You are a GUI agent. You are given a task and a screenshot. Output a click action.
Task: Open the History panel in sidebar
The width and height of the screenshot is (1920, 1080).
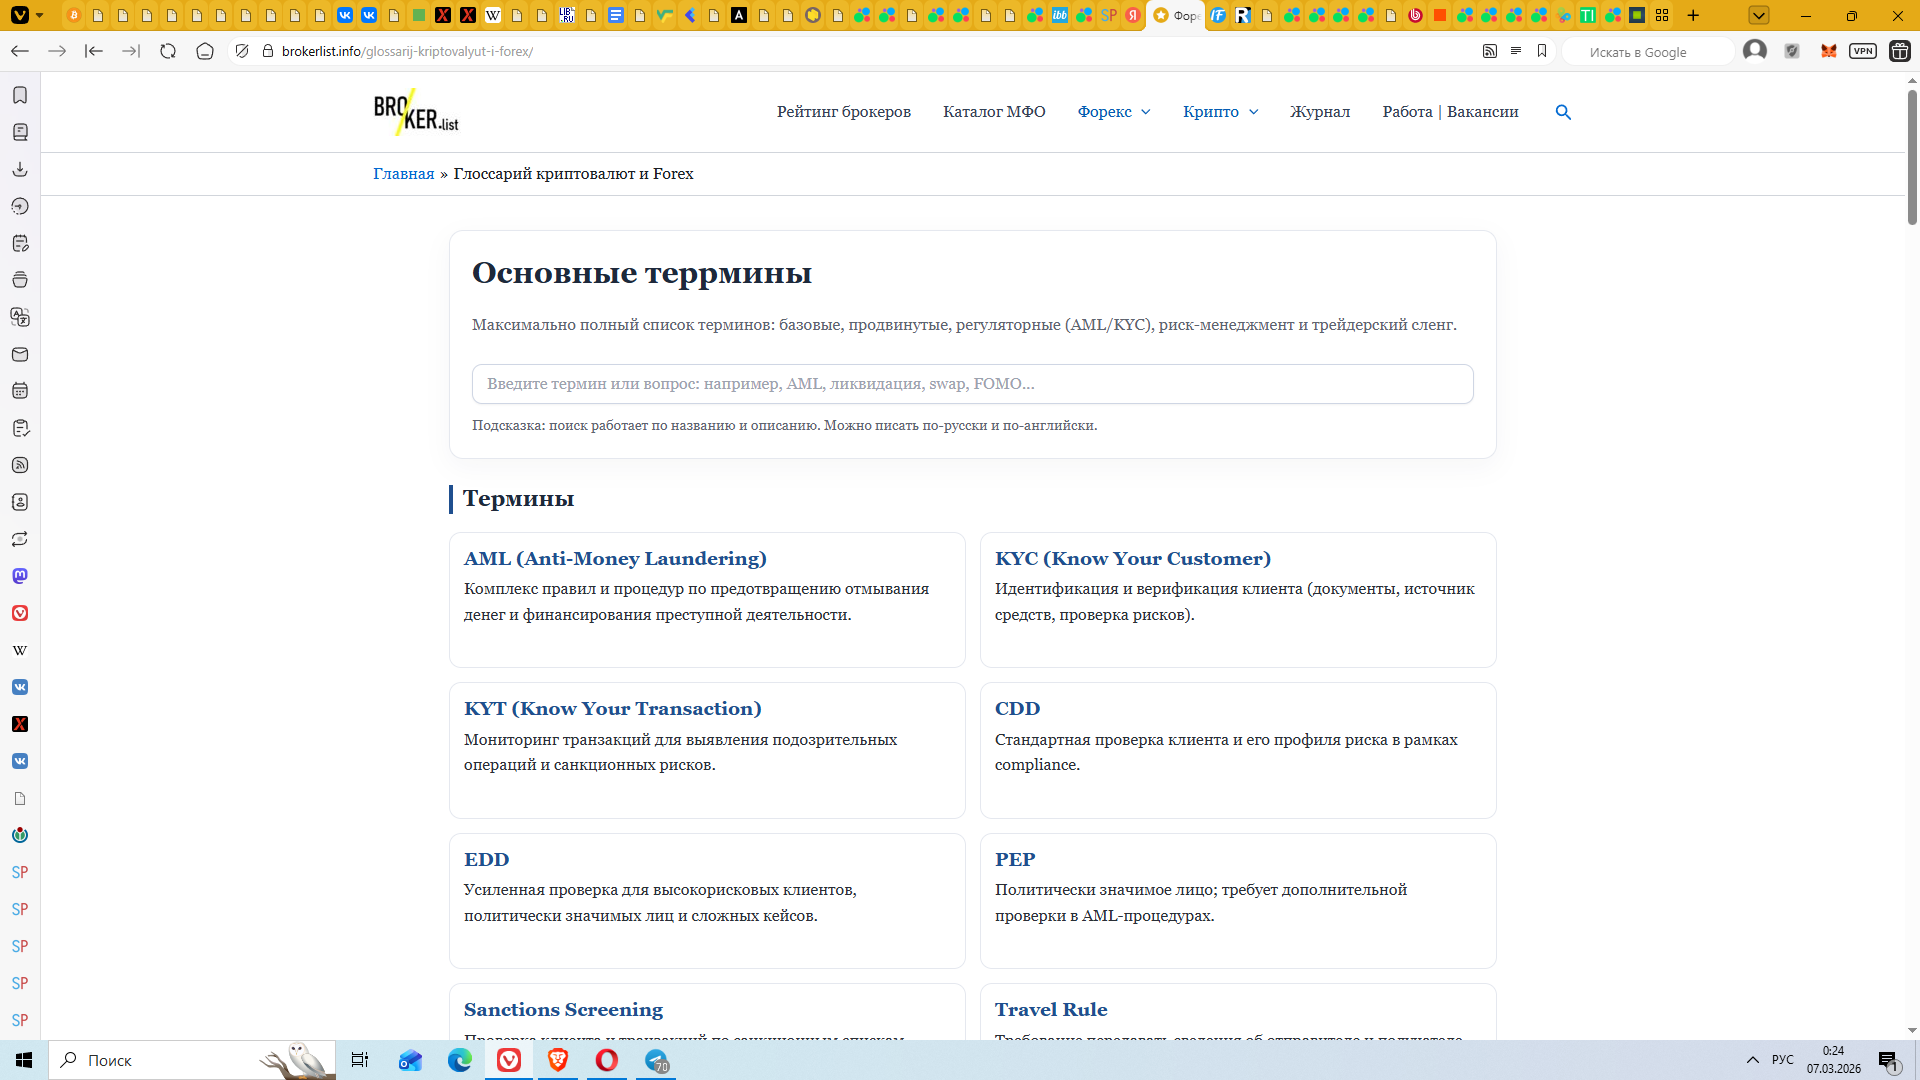click(x=20, y=206)
